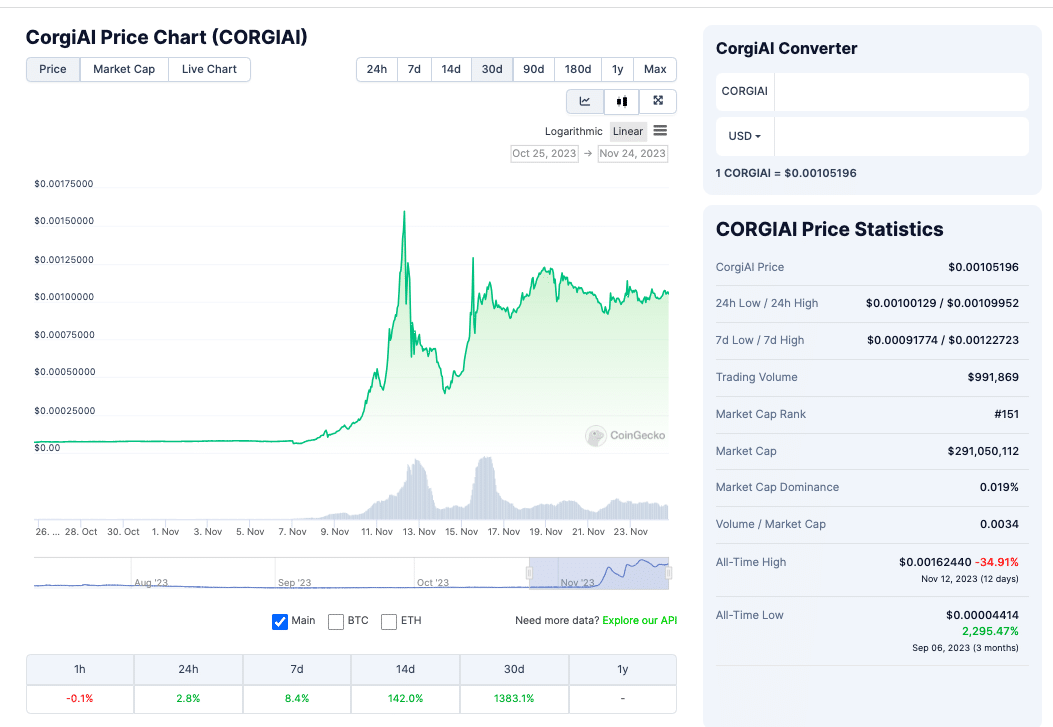This screenshot has width=1053, height=727.
Task: Click the CorgiAI Price $0.00105196 value
Action: pyautogui.click(x=983, y=267)
